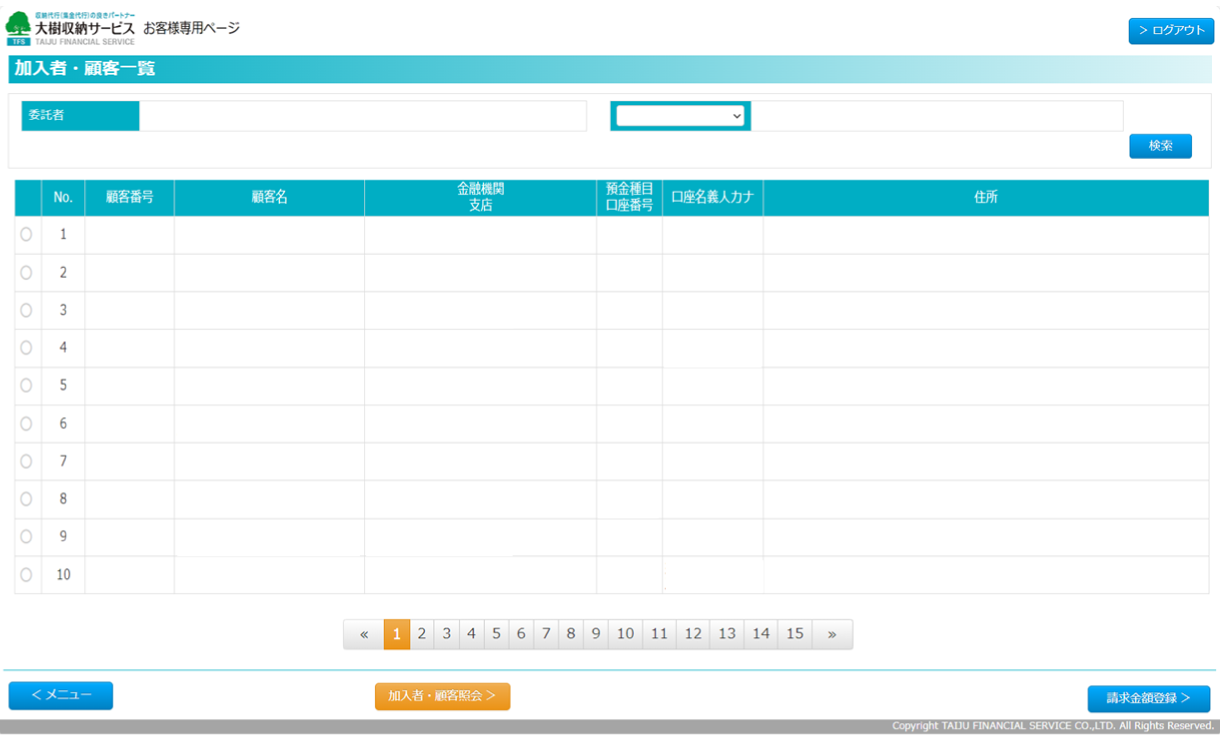Go to next pages with » arrow
Screen dimensions: 1220x740
point(832,634)
